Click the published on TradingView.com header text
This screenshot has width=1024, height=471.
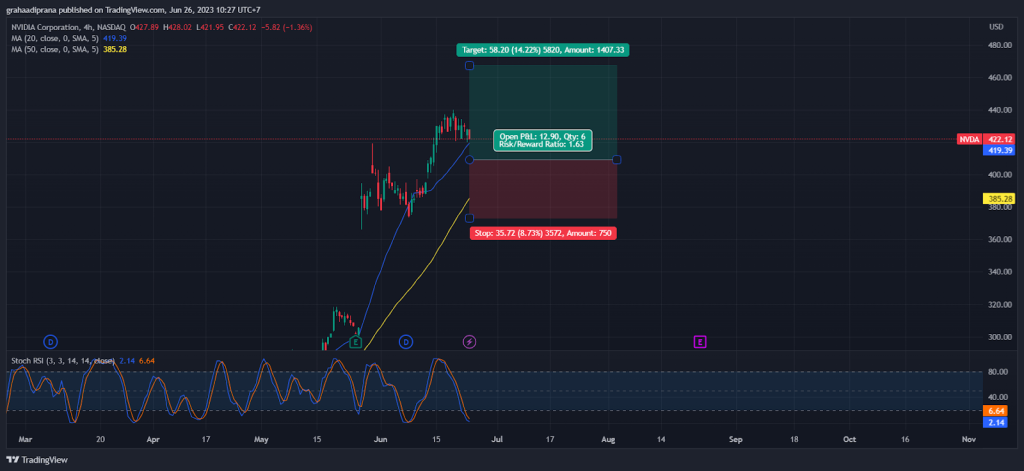(135, 10)
